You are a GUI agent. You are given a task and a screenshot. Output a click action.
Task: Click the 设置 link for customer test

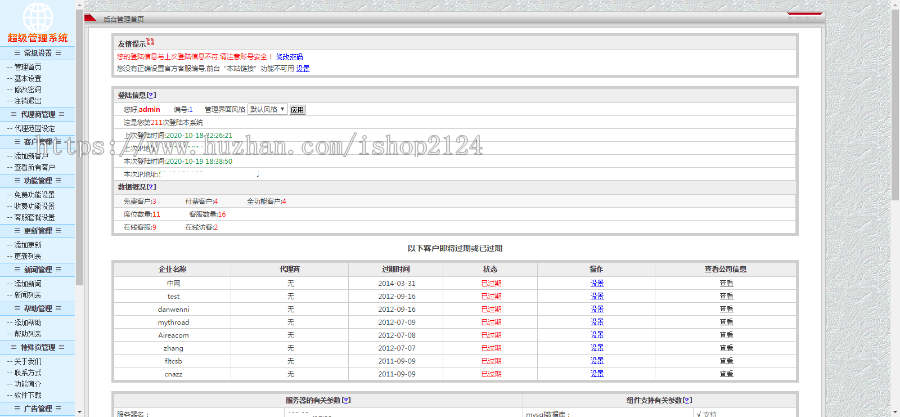click(x=596, y=297)
